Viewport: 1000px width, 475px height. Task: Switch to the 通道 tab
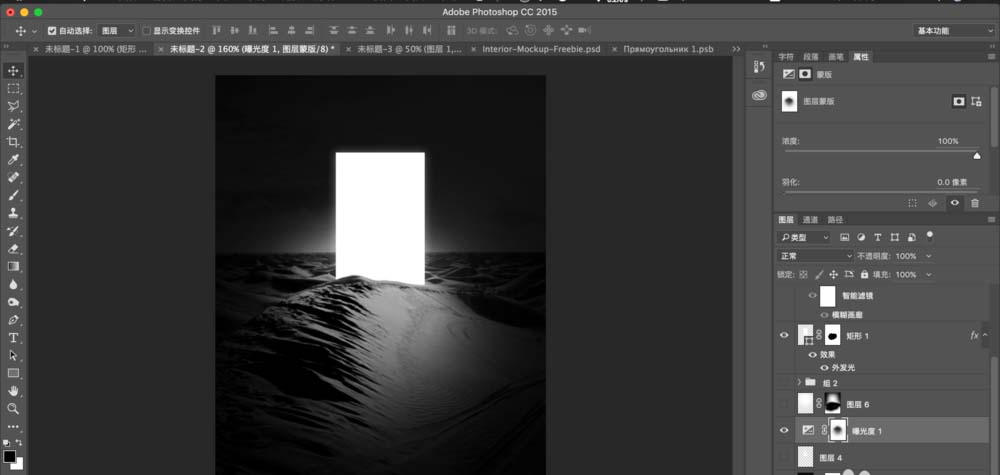810,219
